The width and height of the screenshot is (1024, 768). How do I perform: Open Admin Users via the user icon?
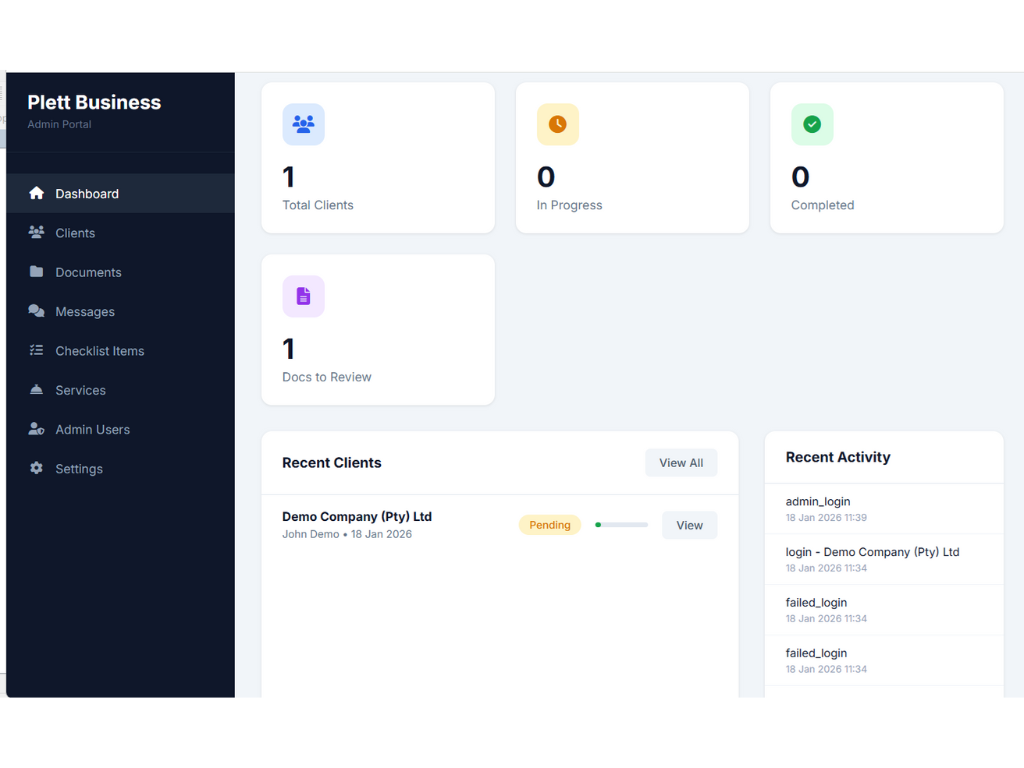[38, 429]
